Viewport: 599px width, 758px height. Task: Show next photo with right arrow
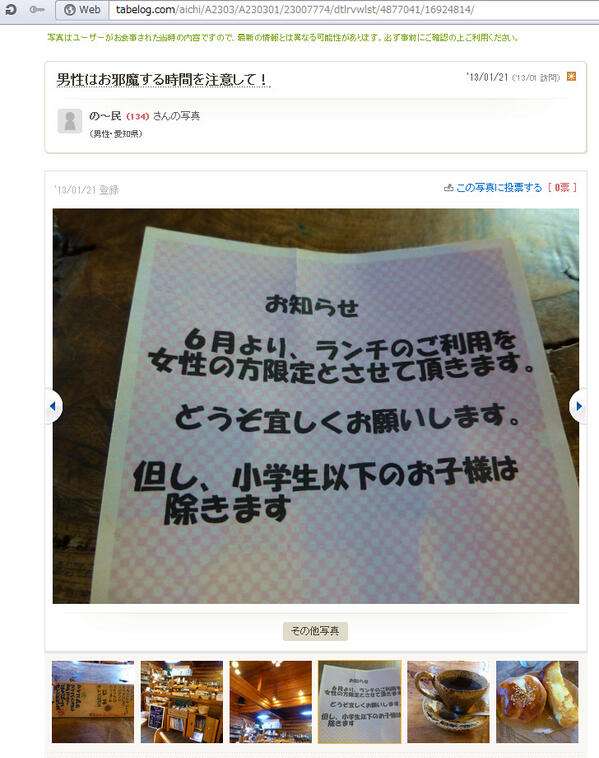579,407
